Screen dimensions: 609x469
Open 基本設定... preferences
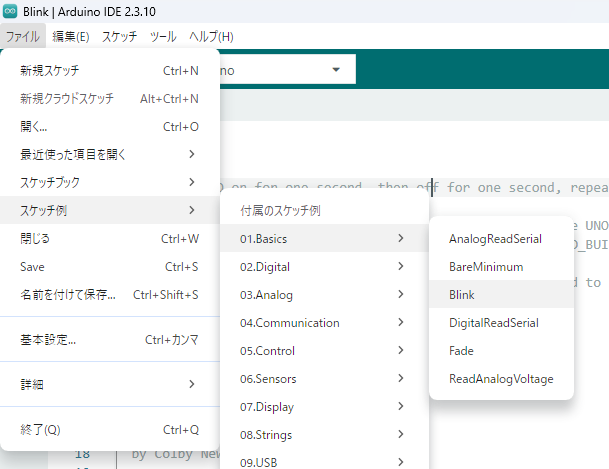(110, 340)
